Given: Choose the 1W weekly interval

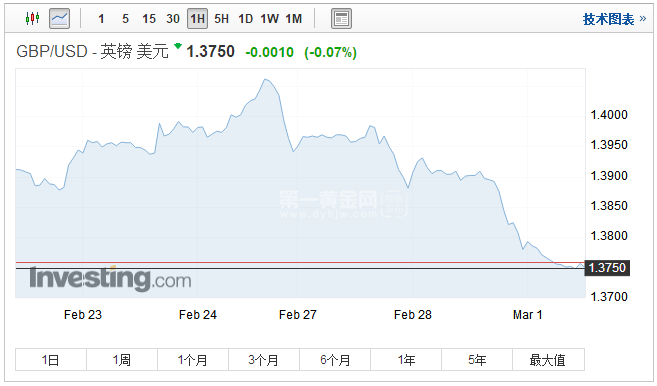Looking at the screenshot, I should 269,19.
